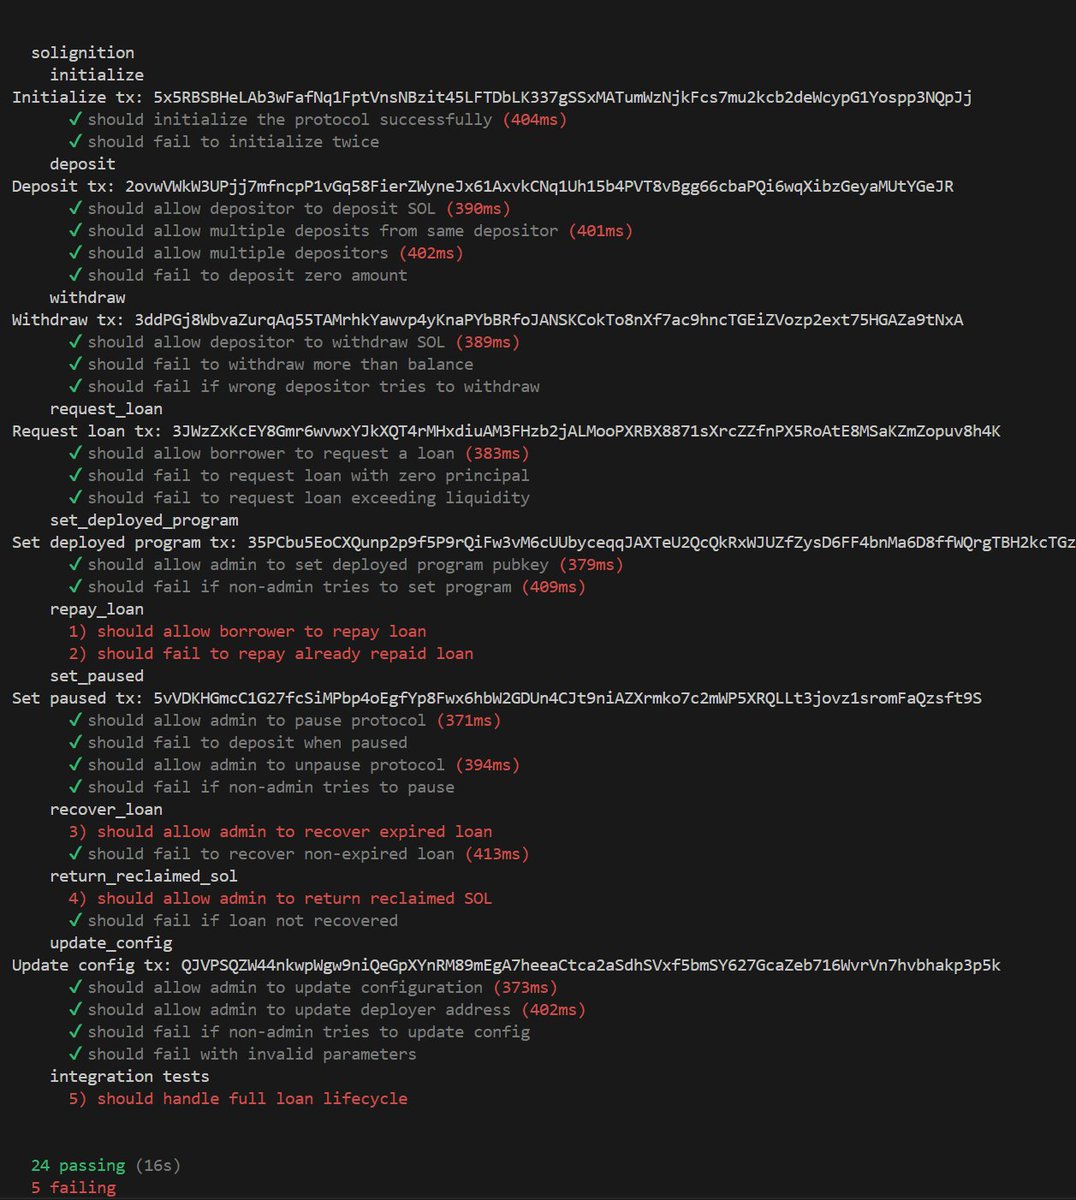Click failing test "1) should allow borrower to repay loan"

[x=248, y=631]
